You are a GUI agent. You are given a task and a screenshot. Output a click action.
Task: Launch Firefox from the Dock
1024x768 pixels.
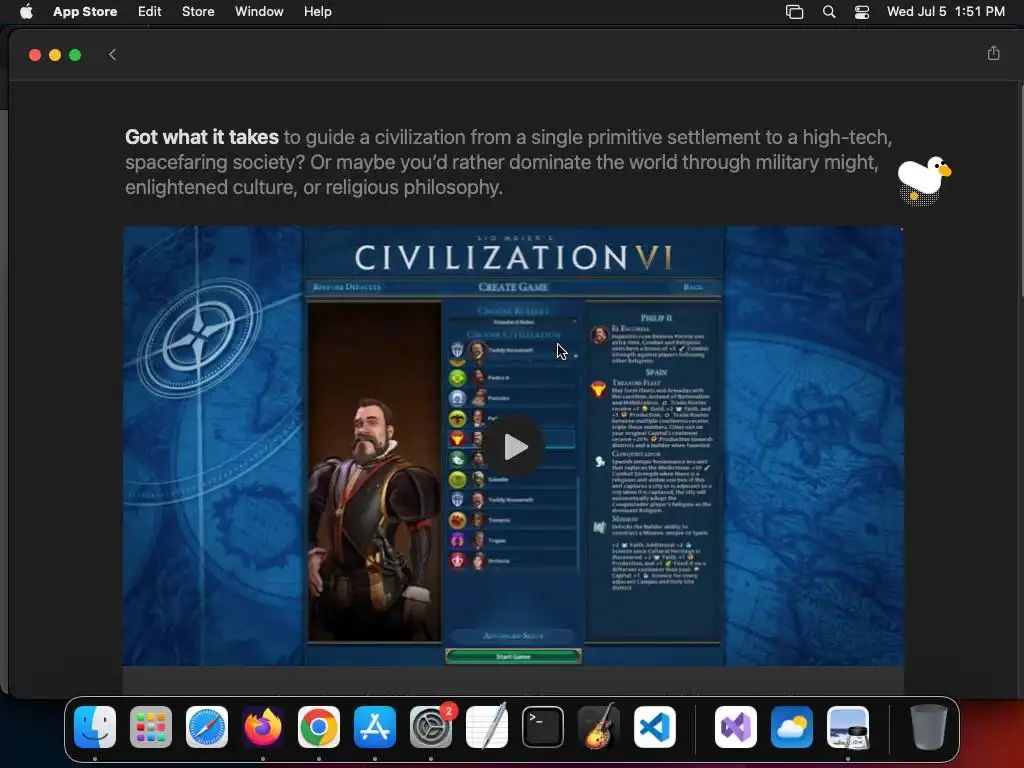(263, 727)
